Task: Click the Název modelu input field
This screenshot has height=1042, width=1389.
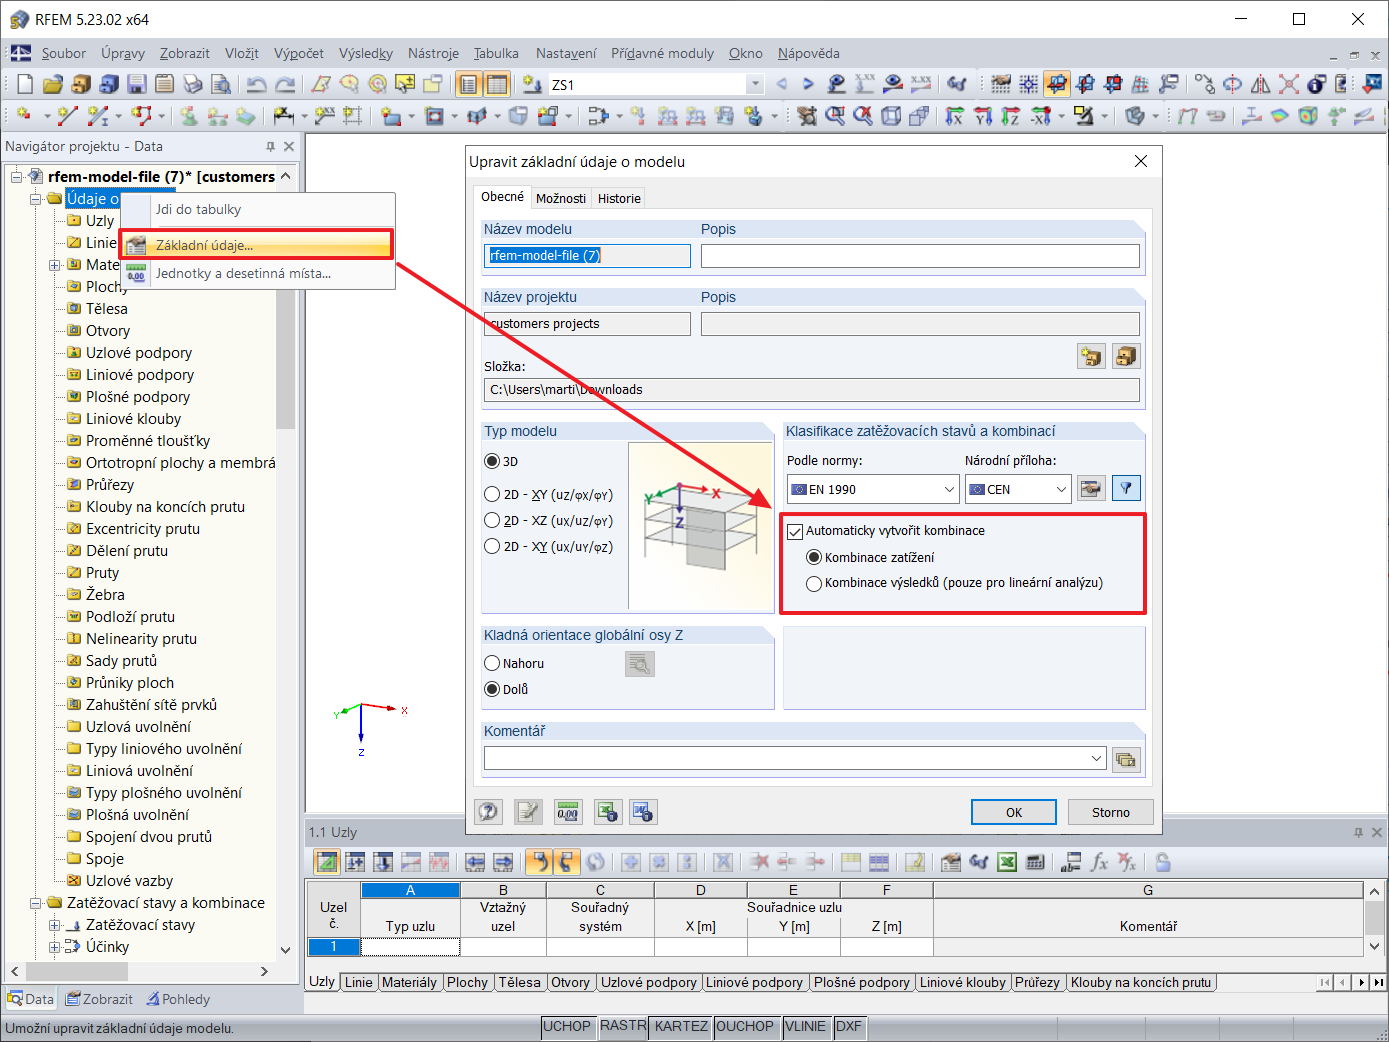Action: tap(587, 256)
